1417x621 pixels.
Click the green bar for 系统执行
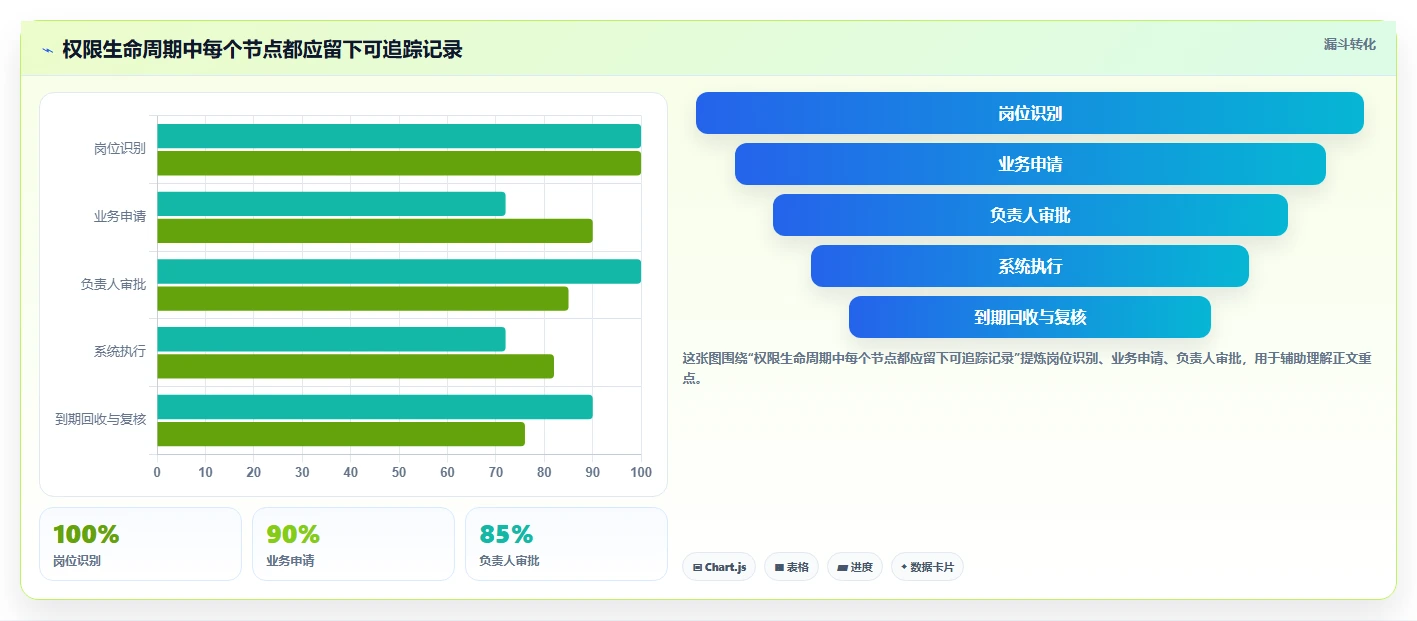tap(355, 366)
